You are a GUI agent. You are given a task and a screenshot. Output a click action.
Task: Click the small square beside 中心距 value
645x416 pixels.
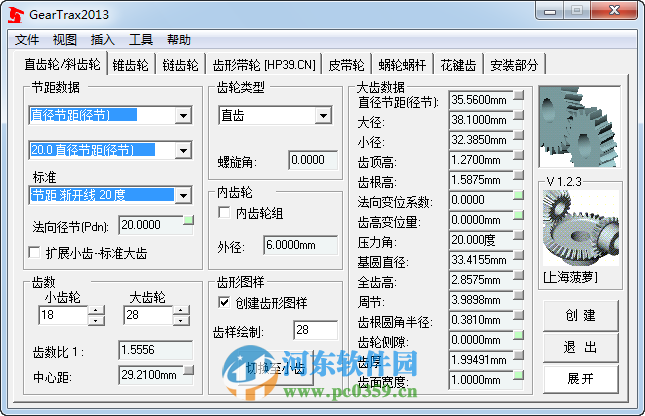[188, 371]
